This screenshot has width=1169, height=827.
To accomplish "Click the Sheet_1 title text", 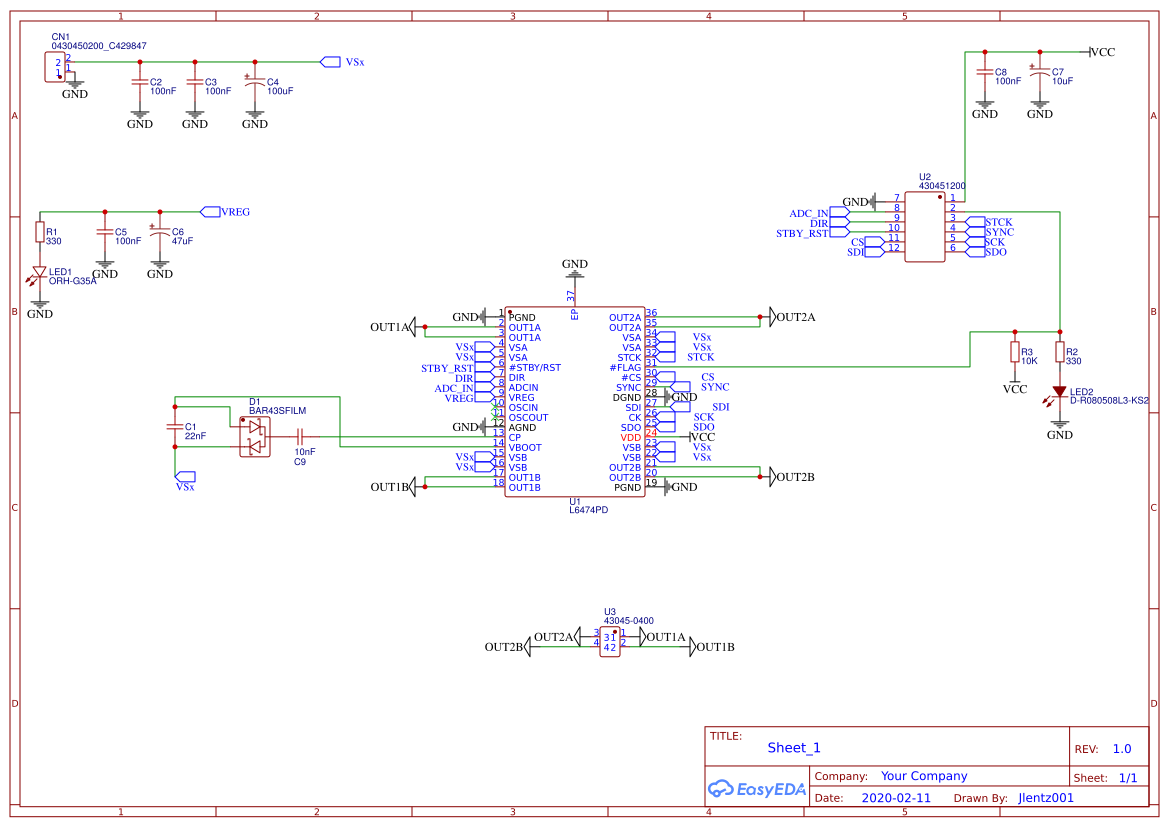I will pos(793,748).
